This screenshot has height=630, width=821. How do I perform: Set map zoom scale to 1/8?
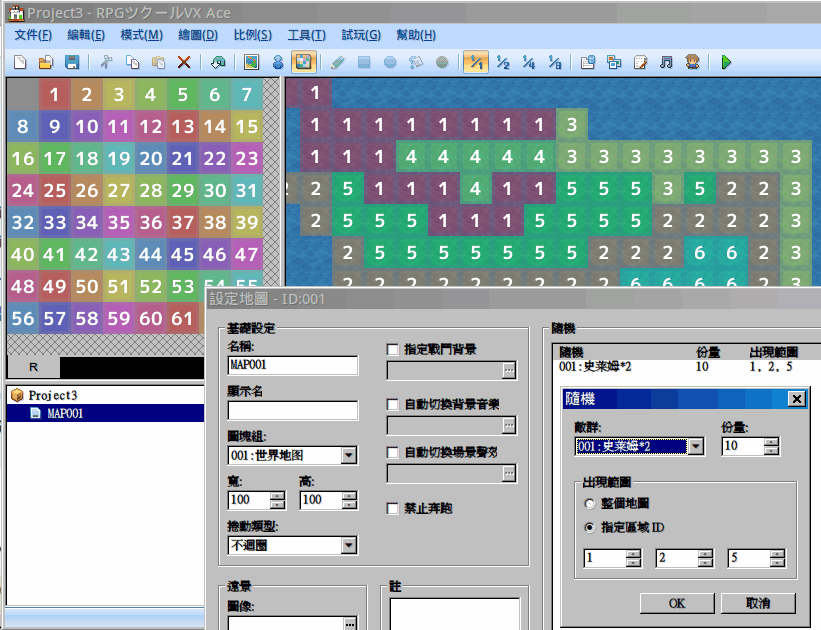555,62
